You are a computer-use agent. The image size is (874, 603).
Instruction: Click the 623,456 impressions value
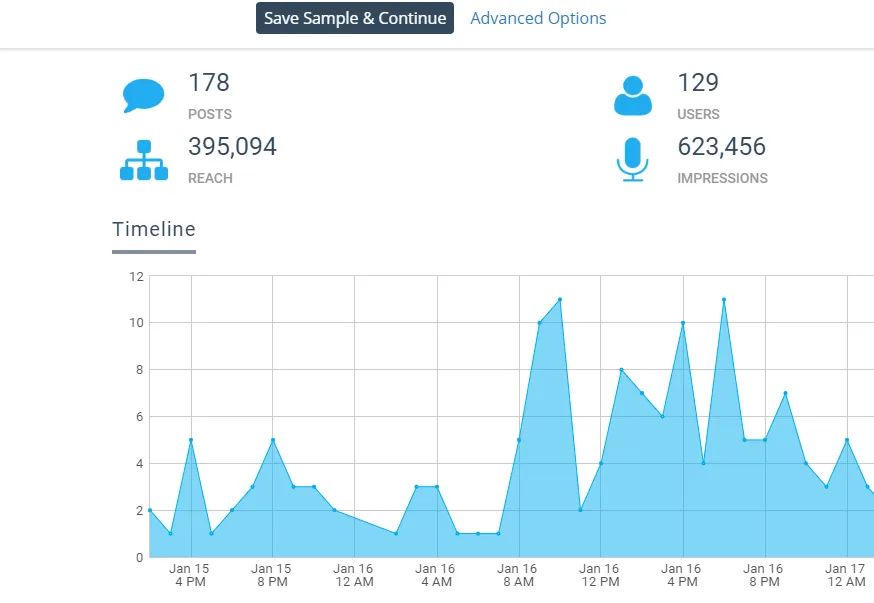722,147
